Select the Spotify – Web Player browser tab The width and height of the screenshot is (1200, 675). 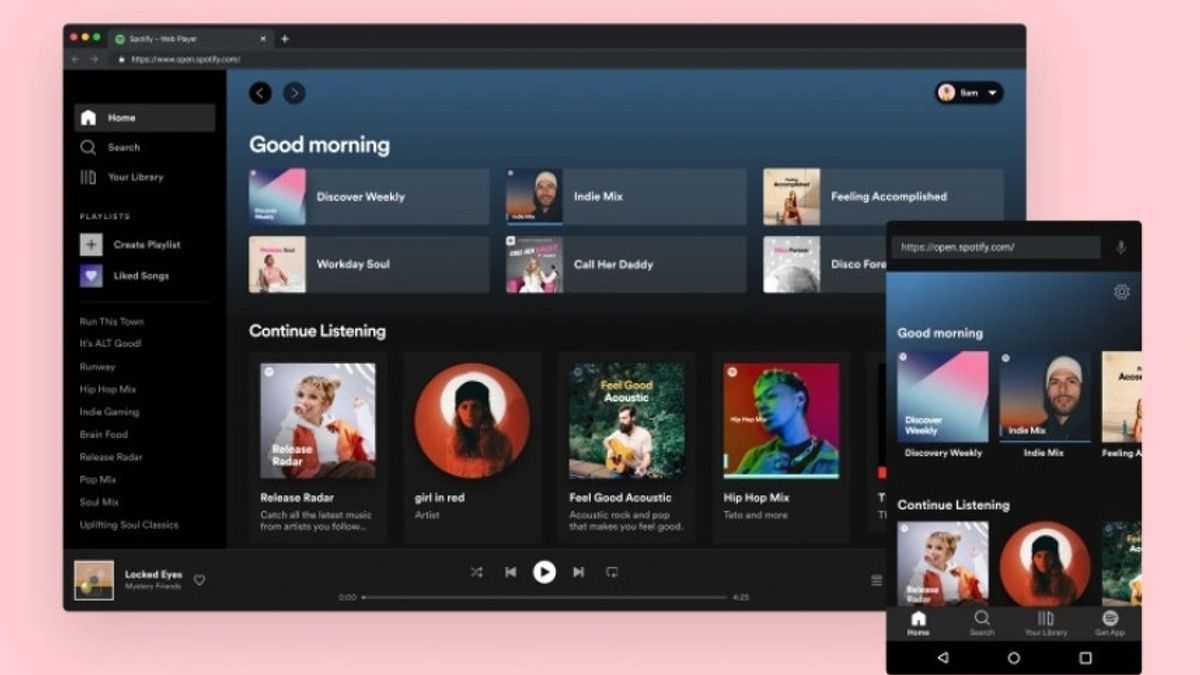189,39
